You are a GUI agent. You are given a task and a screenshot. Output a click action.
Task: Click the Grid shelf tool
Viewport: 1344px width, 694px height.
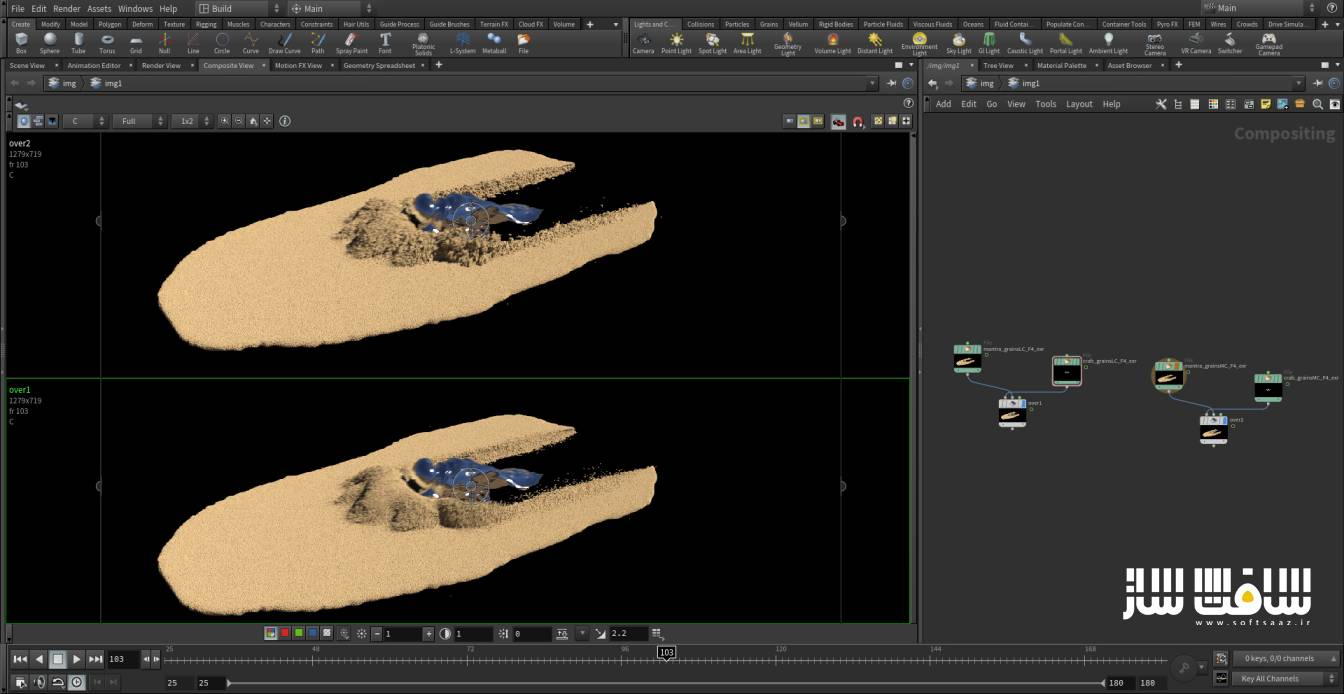[x=135, y=43]
